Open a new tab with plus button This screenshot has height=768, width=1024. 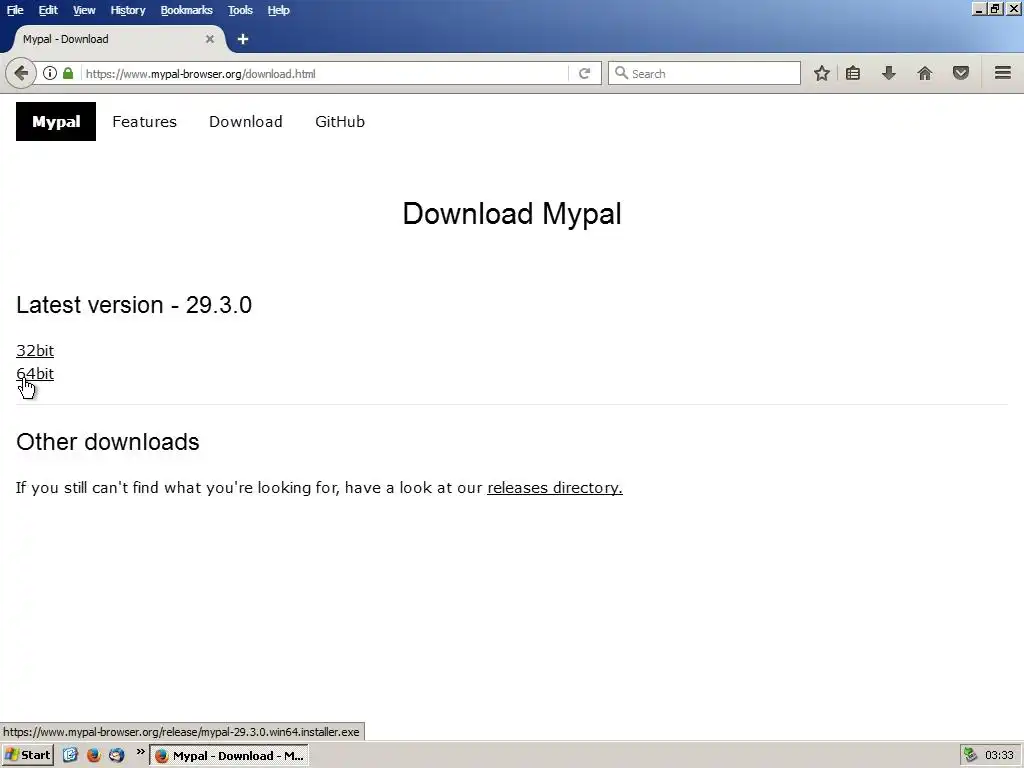tap(243, 39)
